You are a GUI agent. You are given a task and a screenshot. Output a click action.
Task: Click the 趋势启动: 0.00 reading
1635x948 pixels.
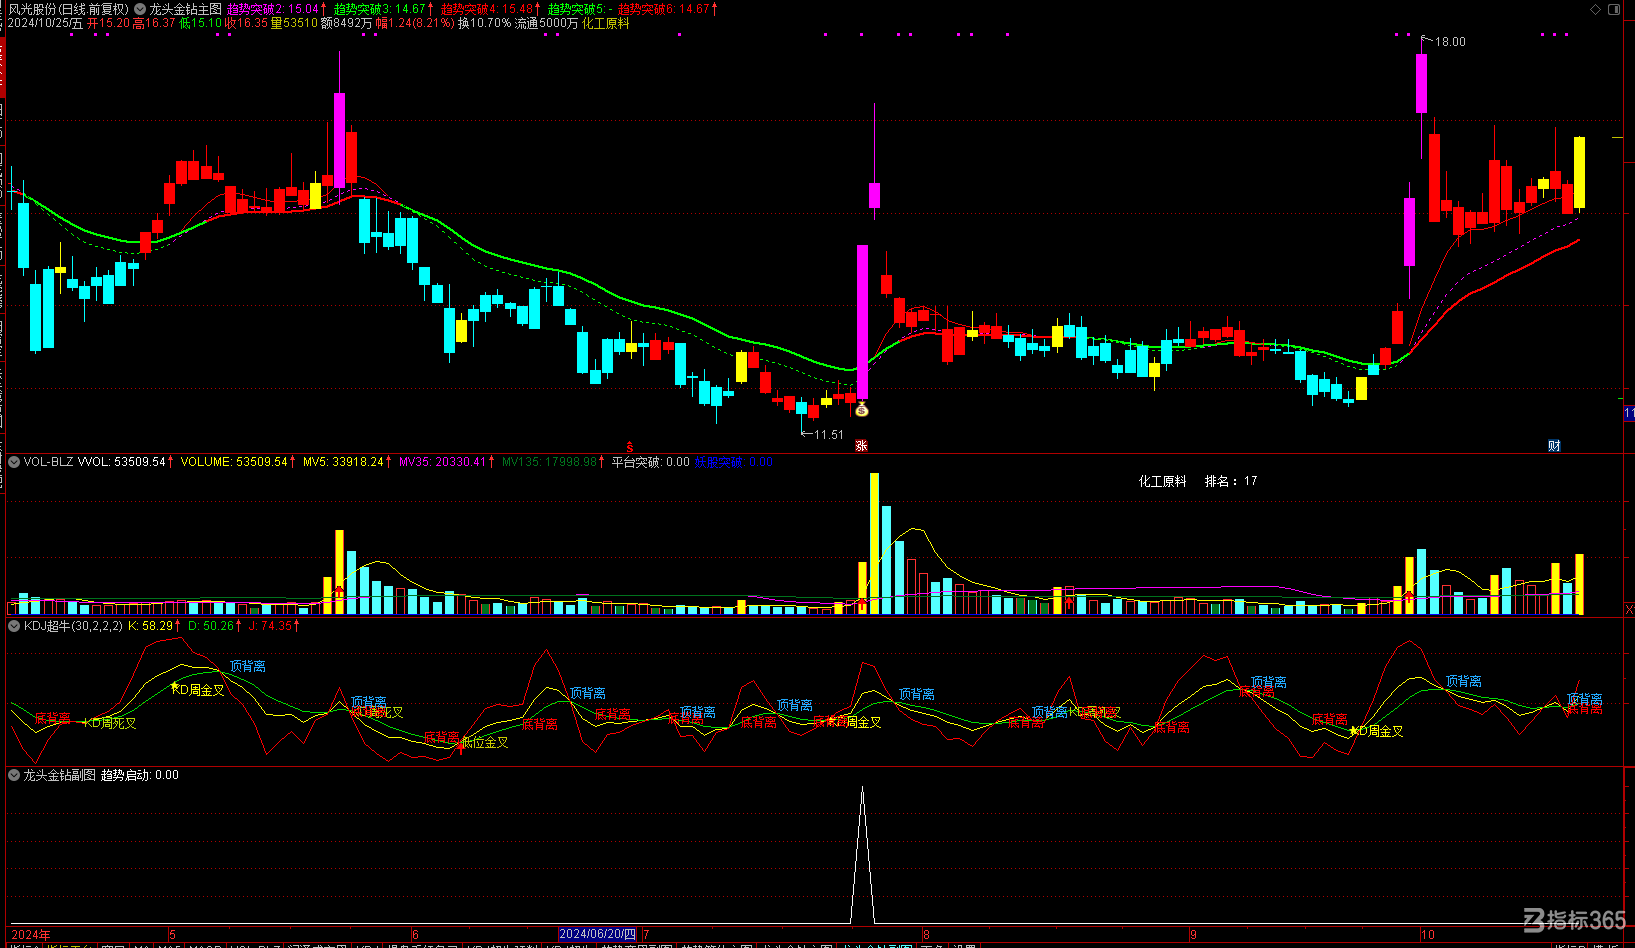[140, 775]
